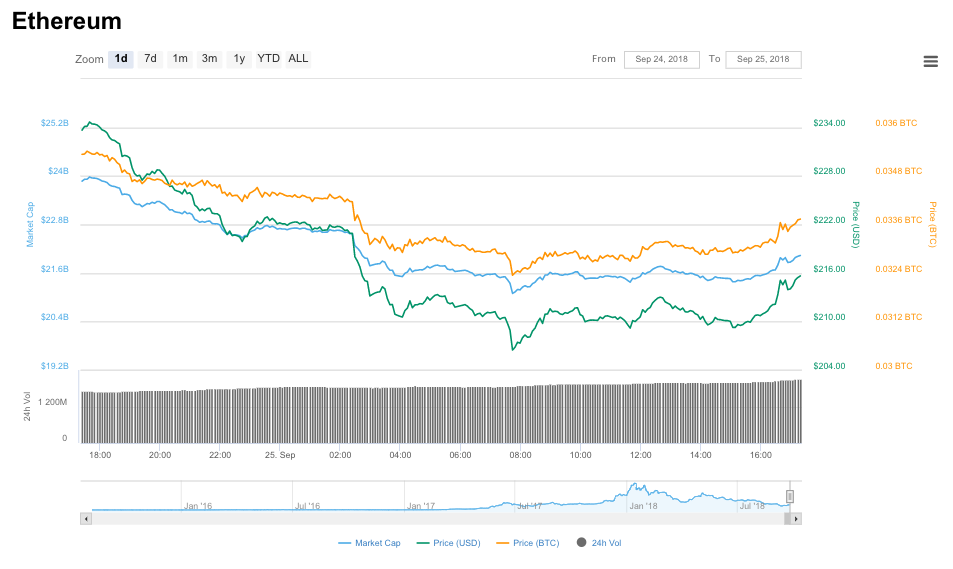This screenshot has height=569, width=953.
Task: Click the navigator scroll left arrow
Action: [x=86, y=519]
